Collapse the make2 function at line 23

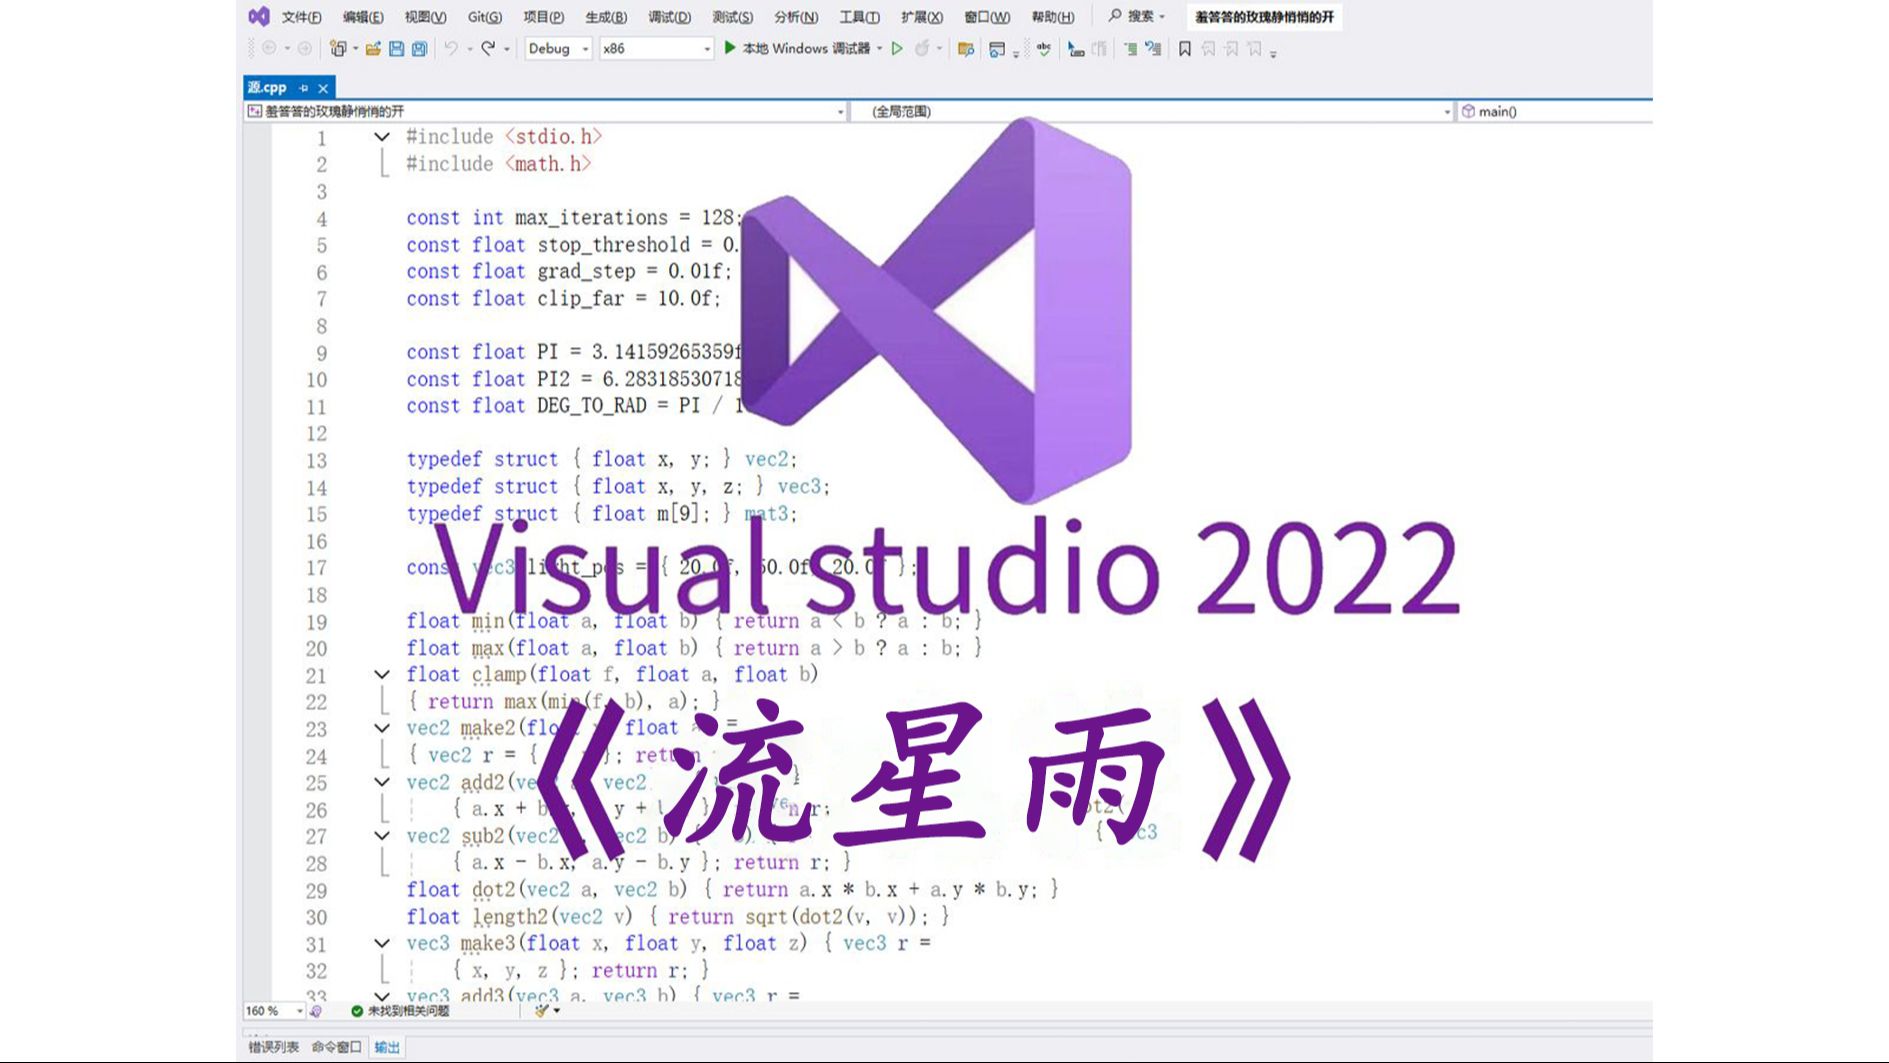click(x=382, y=728)
